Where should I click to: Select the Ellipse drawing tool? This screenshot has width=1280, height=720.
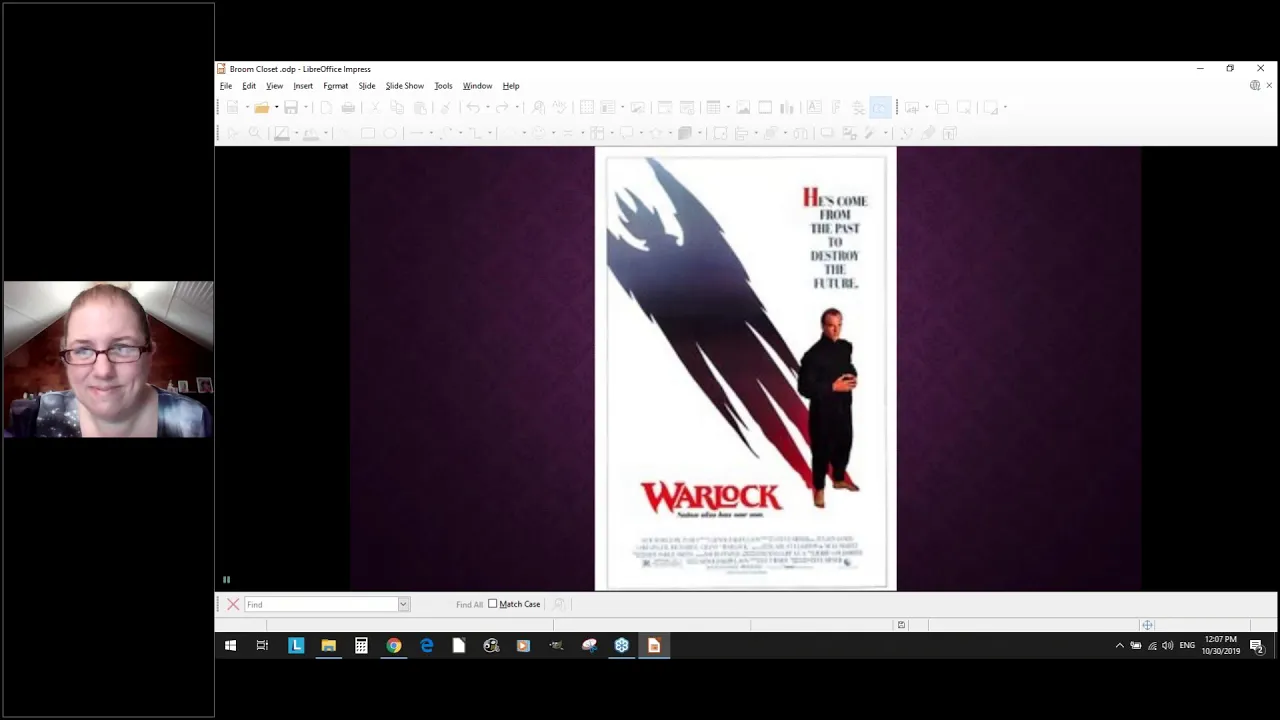pyautogui.click(x=390, y=133)
